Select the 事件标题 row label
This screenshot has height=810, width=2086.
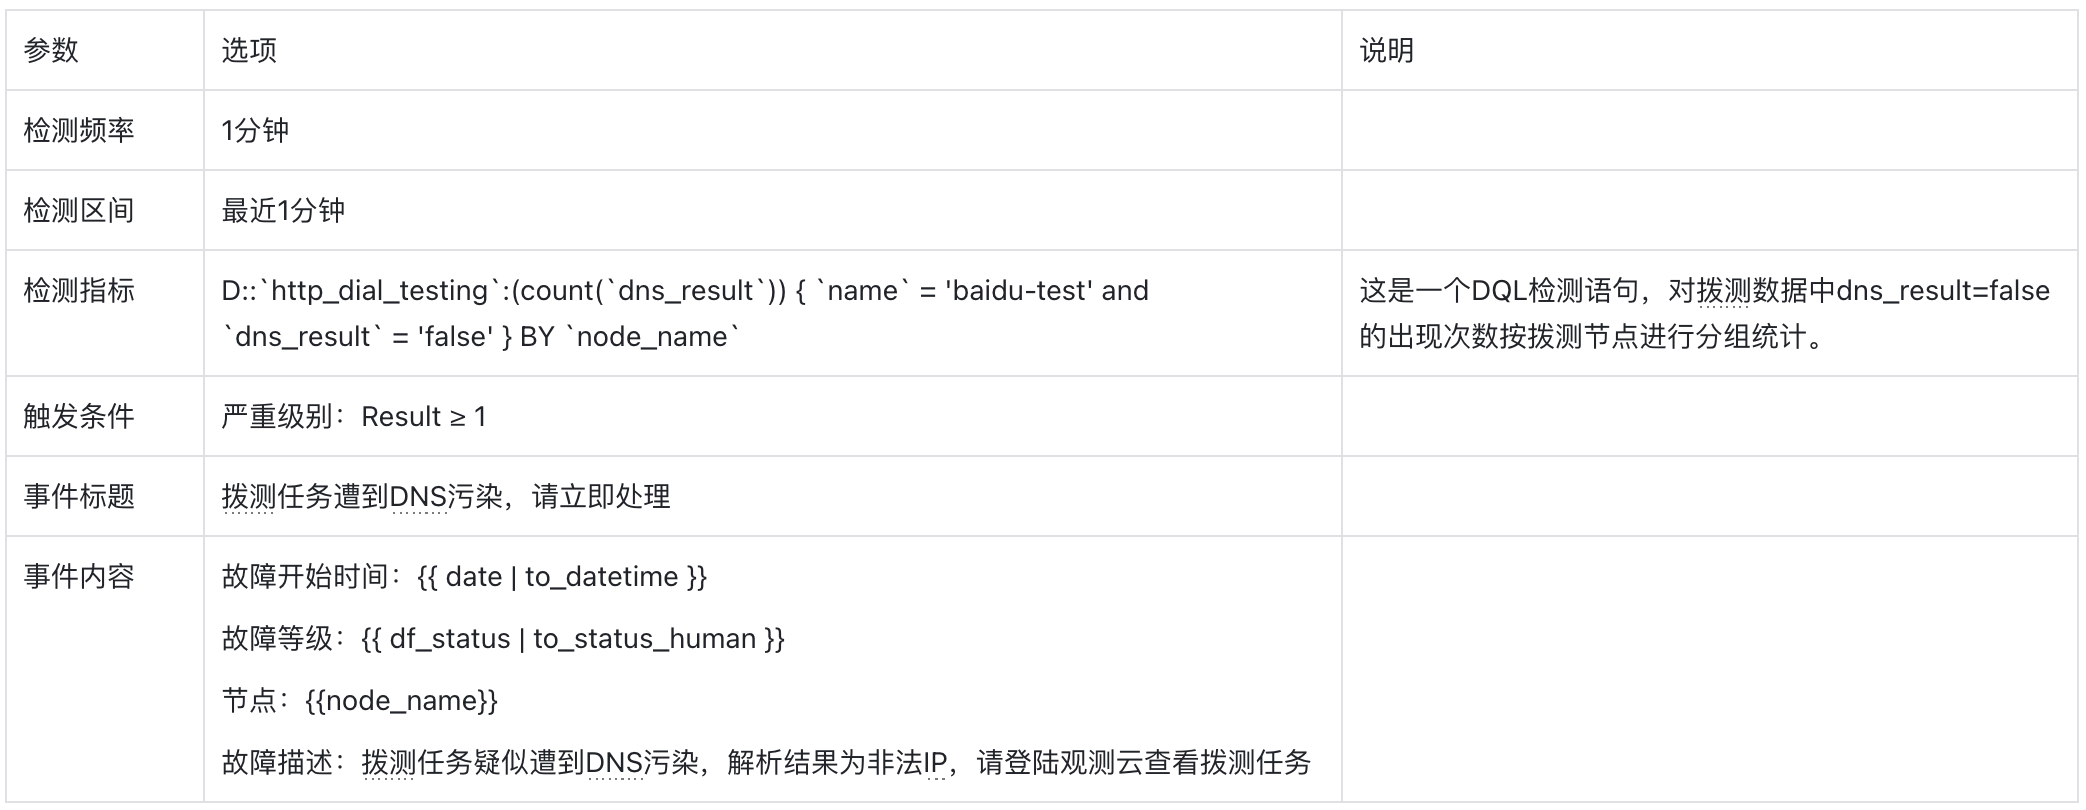point(79,496)
